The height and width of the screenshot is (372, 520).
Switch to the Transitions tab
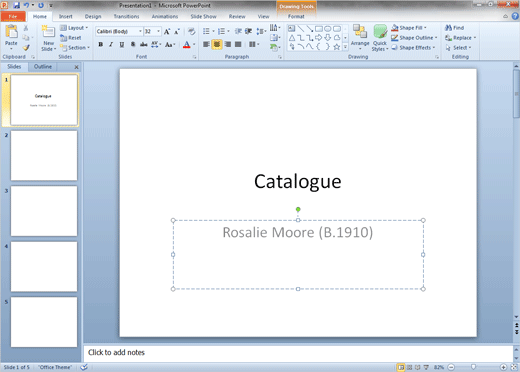(126, 16)
